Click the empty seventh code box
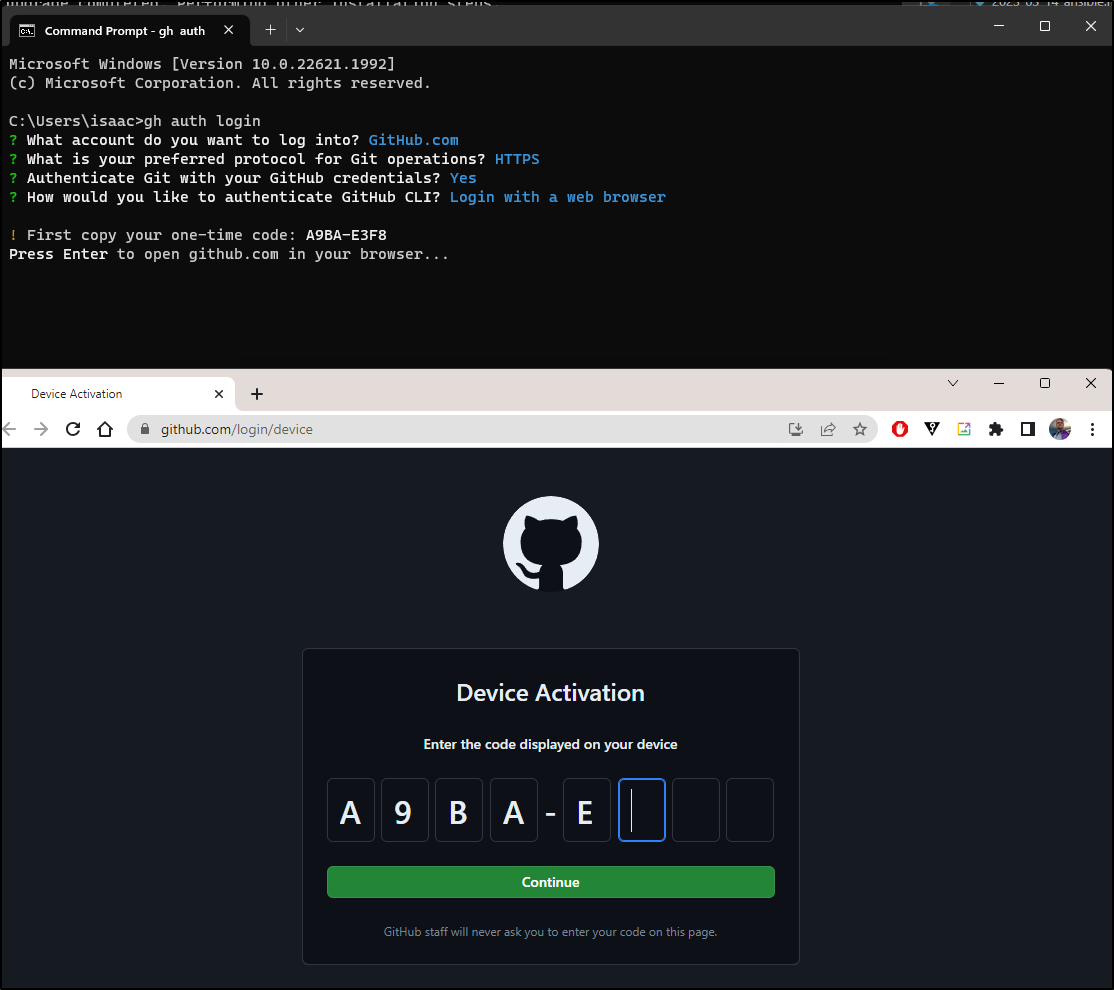Image resolution: width=1114 pixels, height=990 pixels. pos(696,810)
